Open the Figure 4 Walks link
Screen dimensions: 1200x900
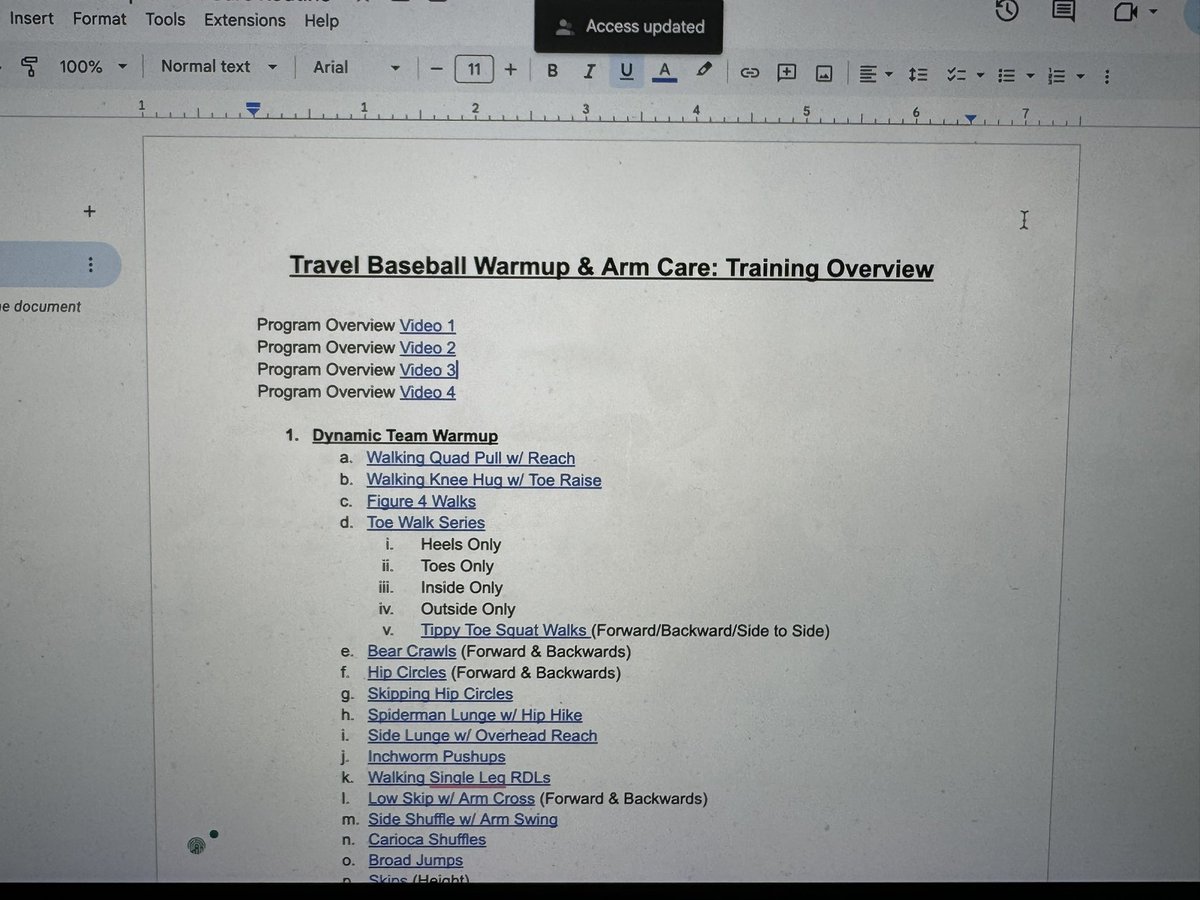pos(421,502)
